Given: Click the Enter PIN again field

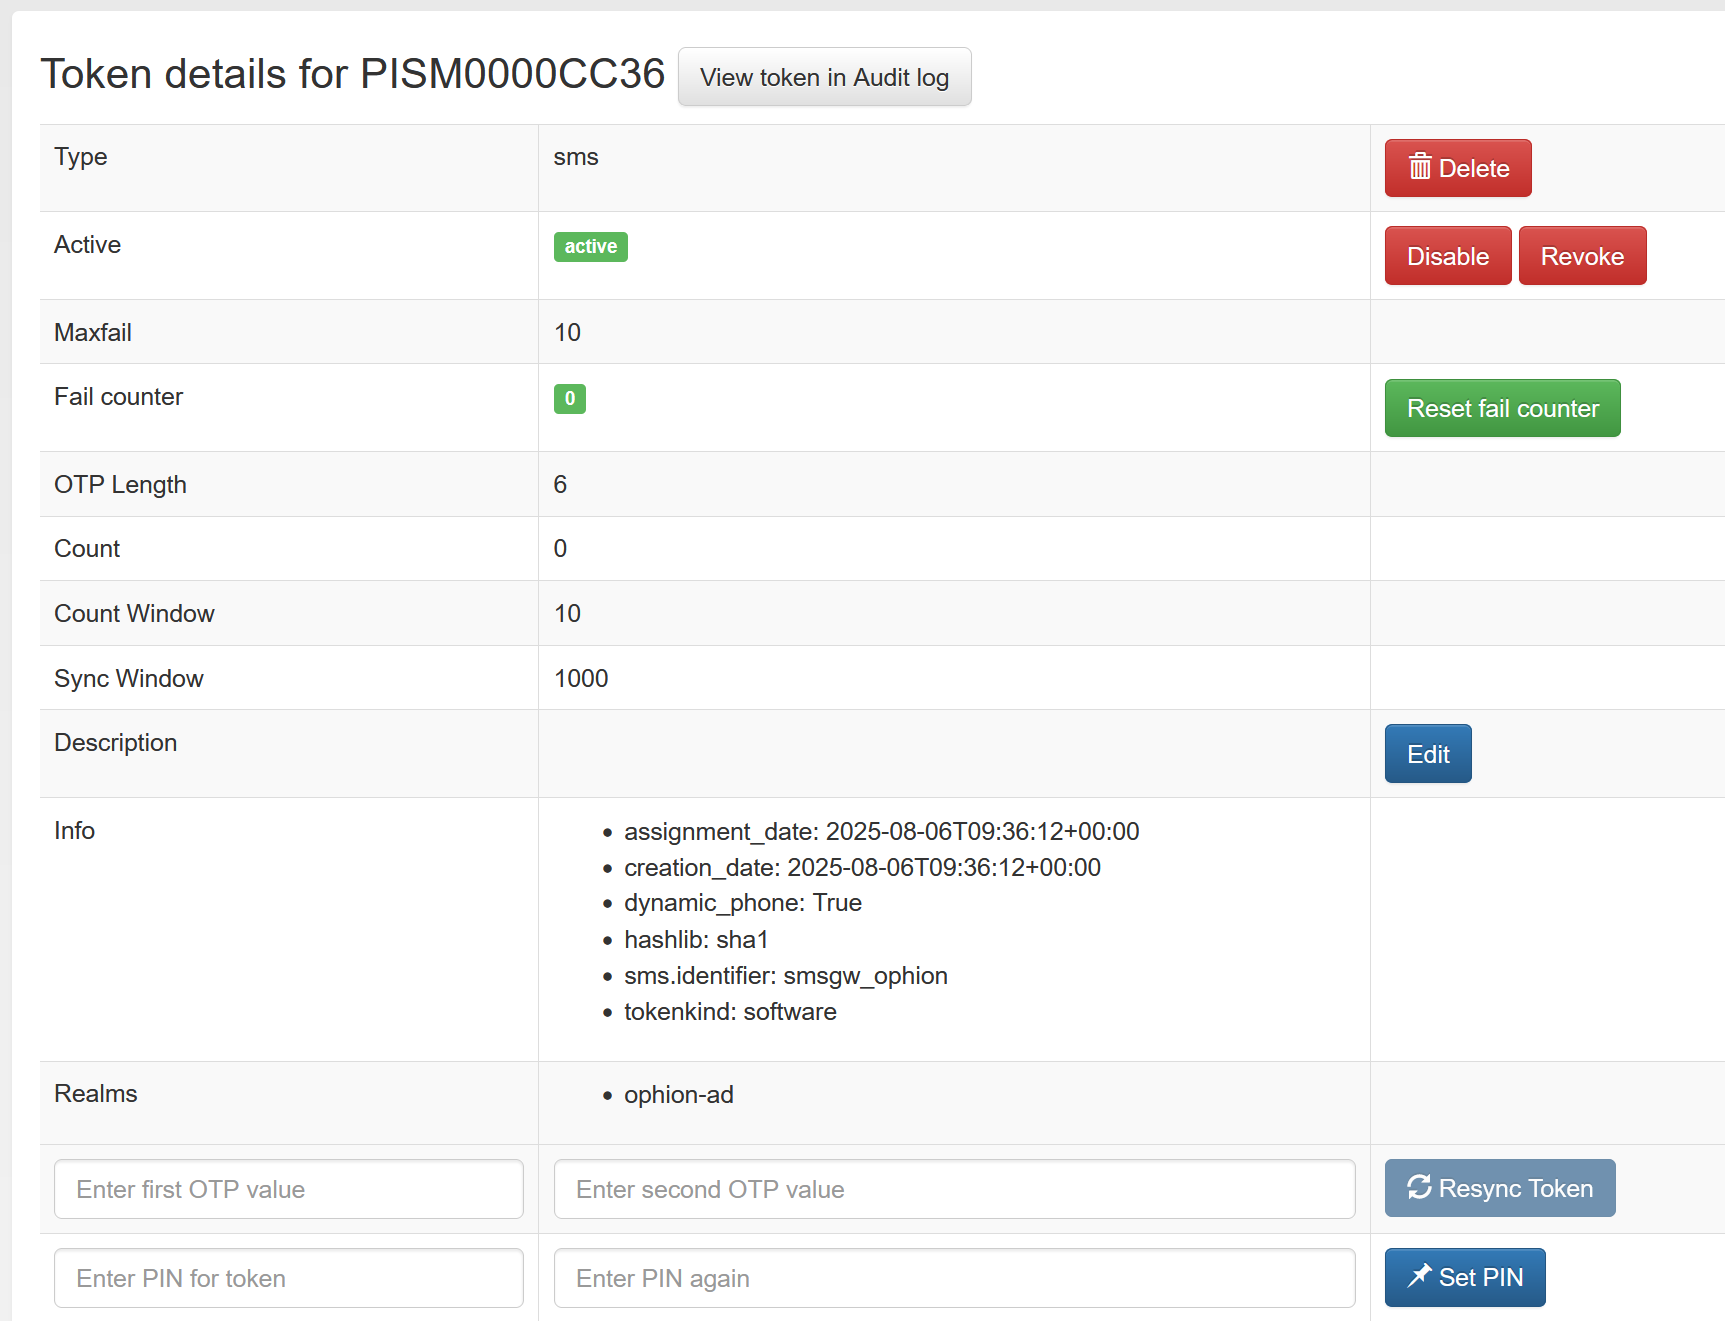Looking at the screenshot, I should tap(954, 1278).
